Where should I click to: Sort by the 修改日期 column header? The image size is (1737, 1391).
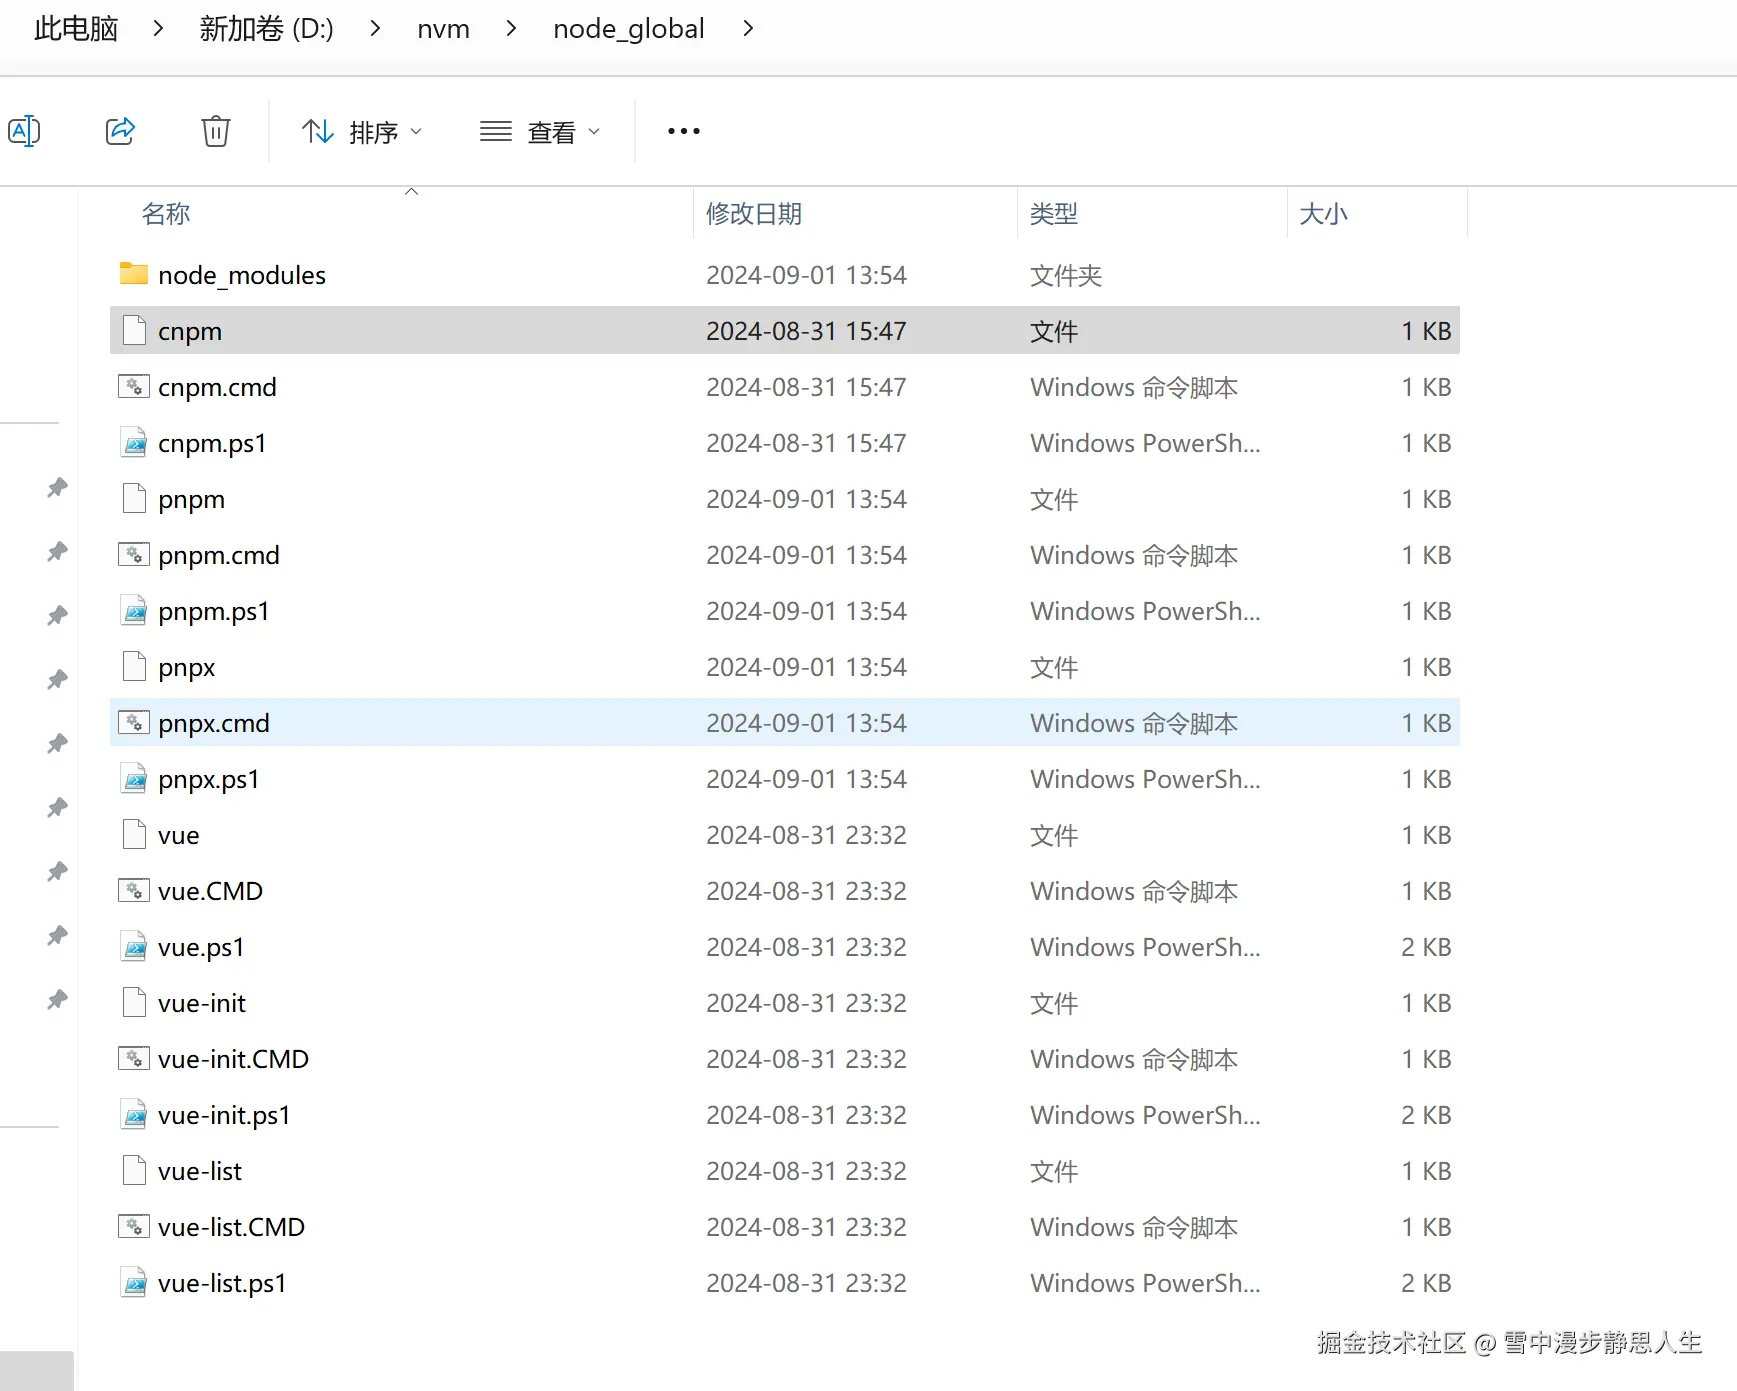(754, 214)
